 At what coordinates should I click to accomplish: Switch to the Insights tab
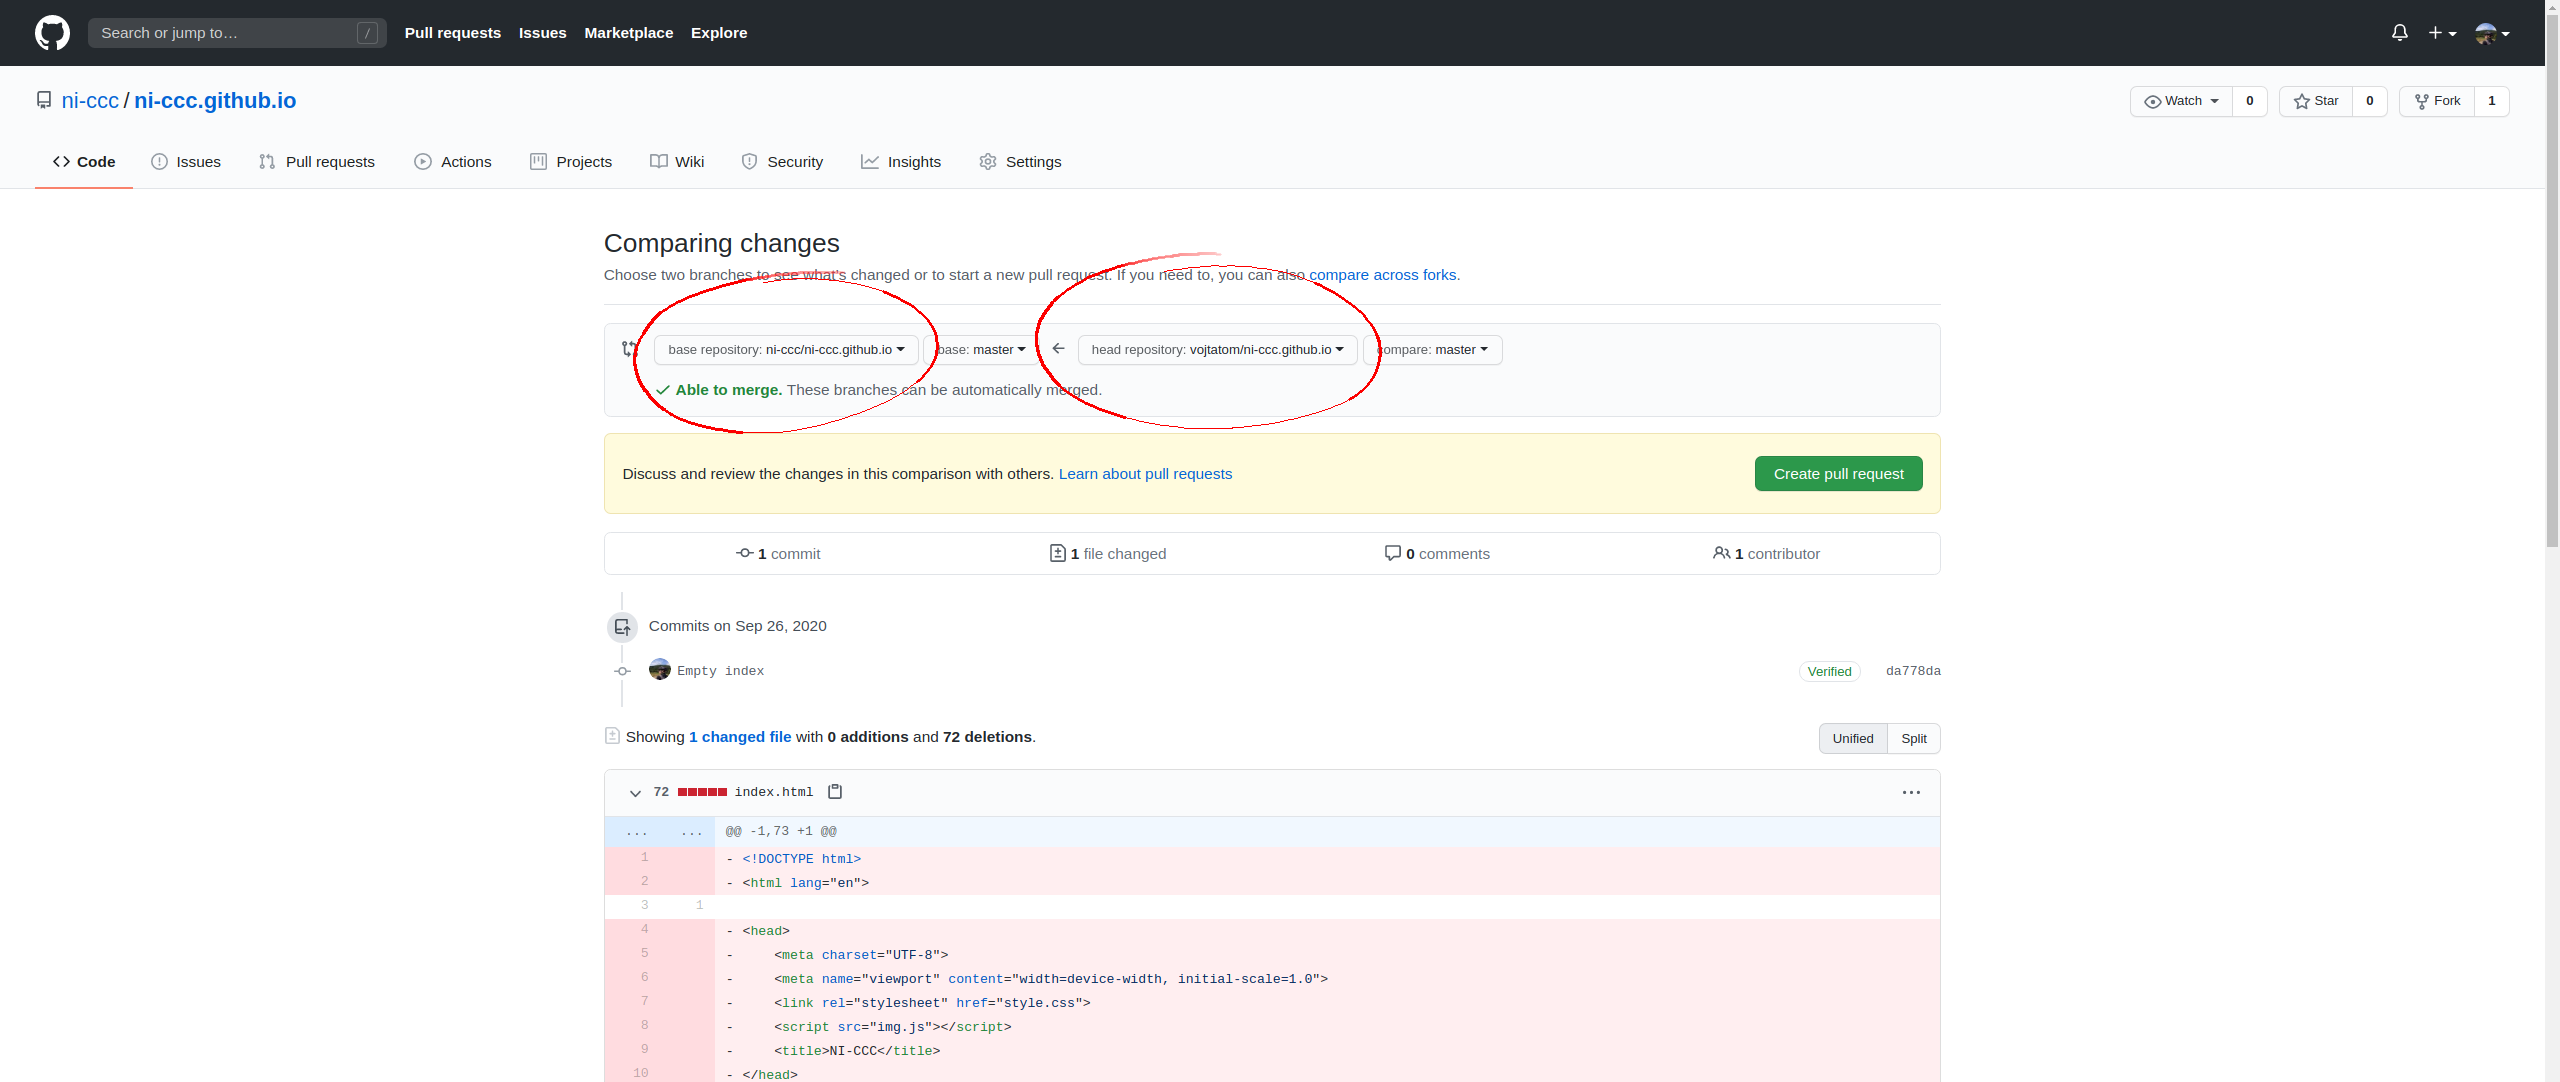point(901,162)
